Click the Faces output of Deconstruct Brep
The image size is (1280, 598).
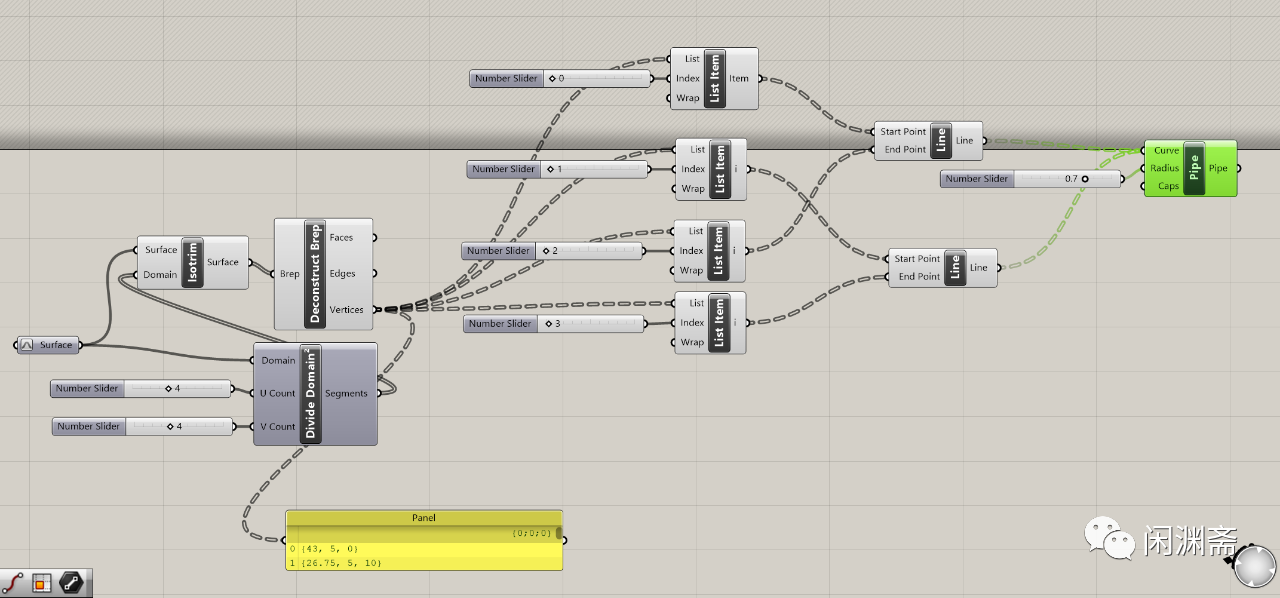[342, 238]
